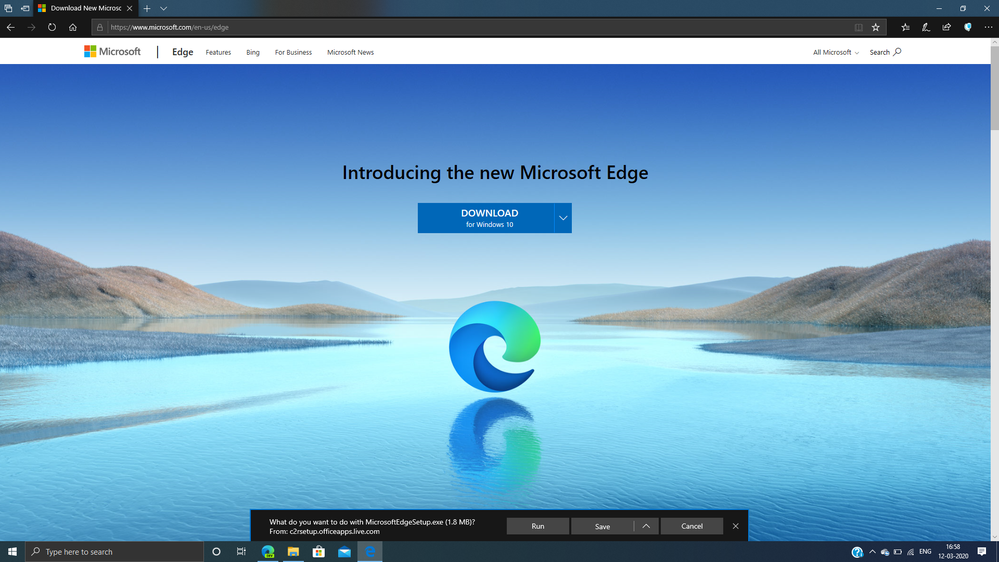
Task: Click the Microsoft logo
Action: (x=112, y=52)
